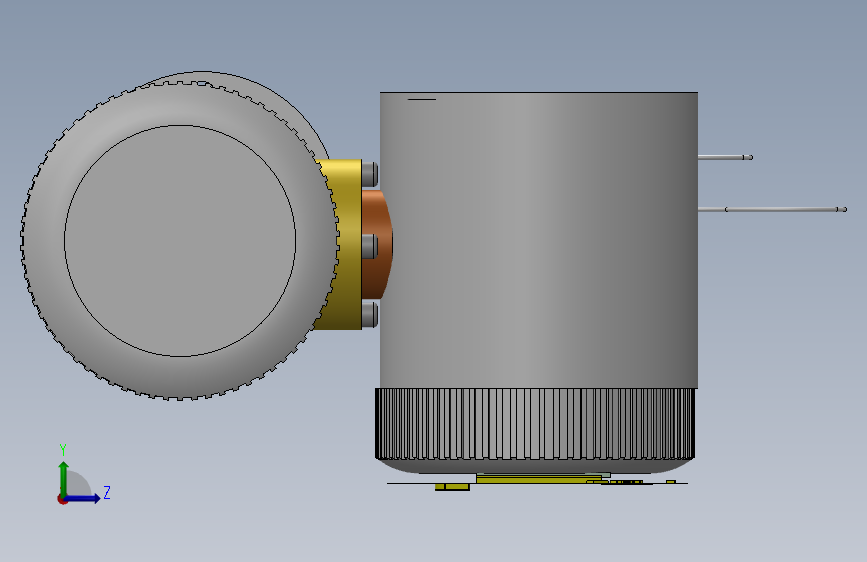
Task: Select the knurled ring below the housing
Action: coord(535,424)
